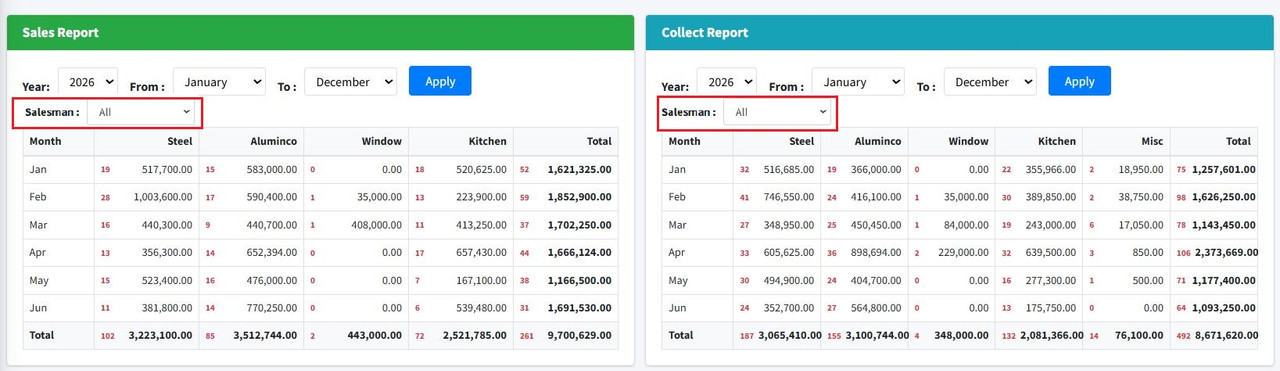Open the Collect Report To month dropdown
Screen dimensions: 1280x371
click(990, 82)
